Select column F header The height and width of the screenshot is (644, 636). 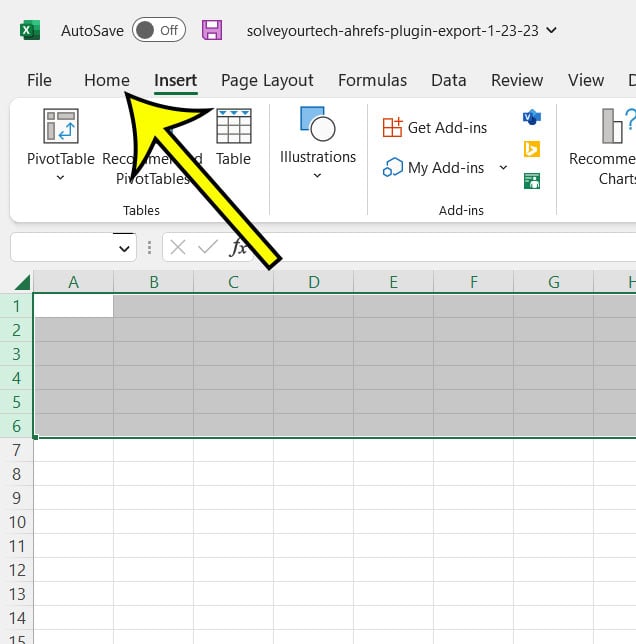tap(474, 282)
